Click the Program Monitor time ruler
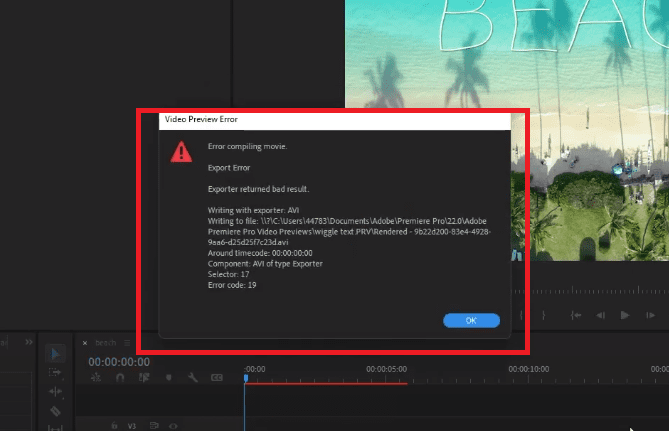669x431 pixels. click(590, 291)
